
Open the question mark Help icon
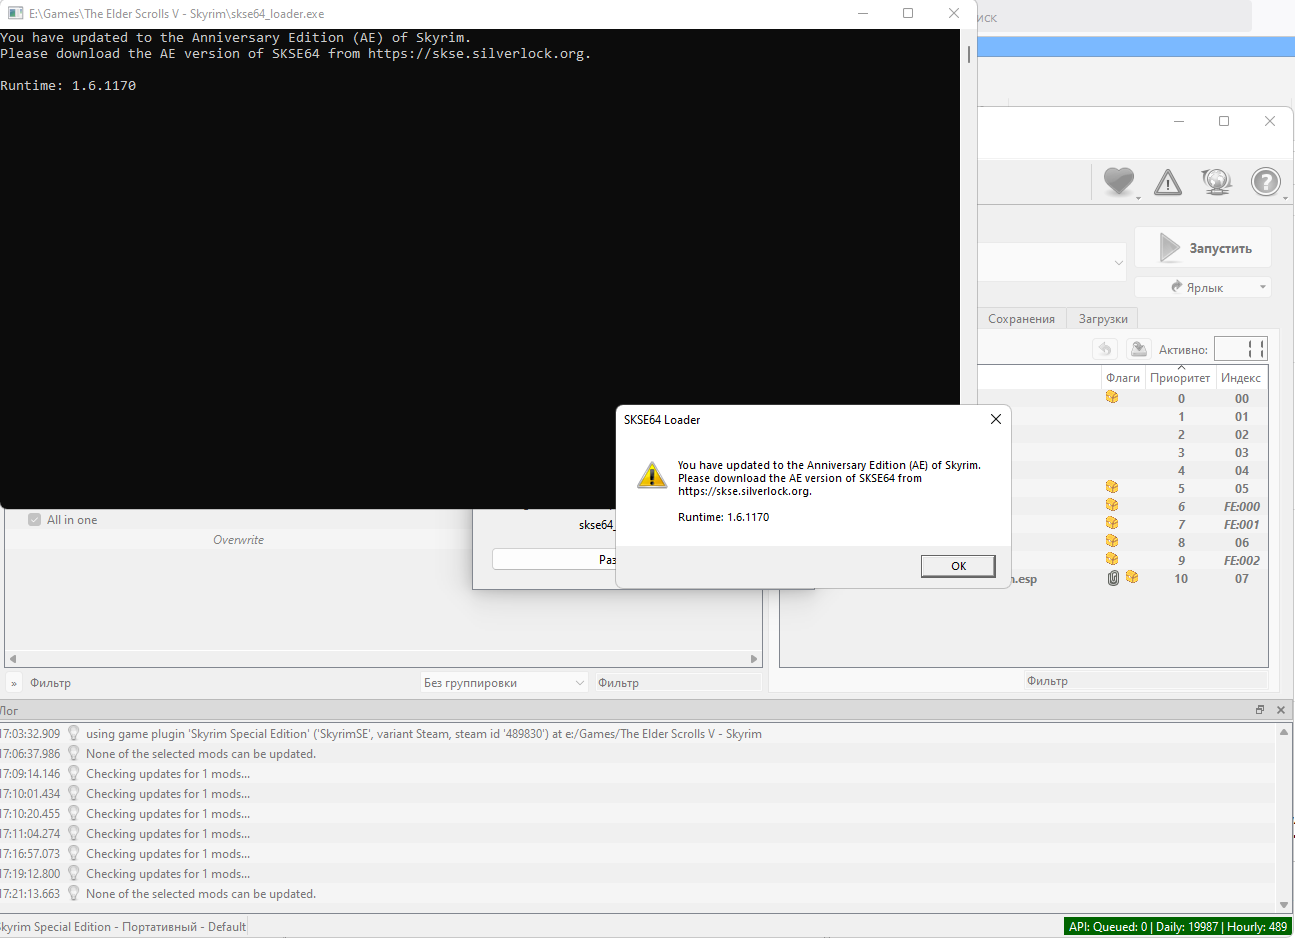(1266, 181)
